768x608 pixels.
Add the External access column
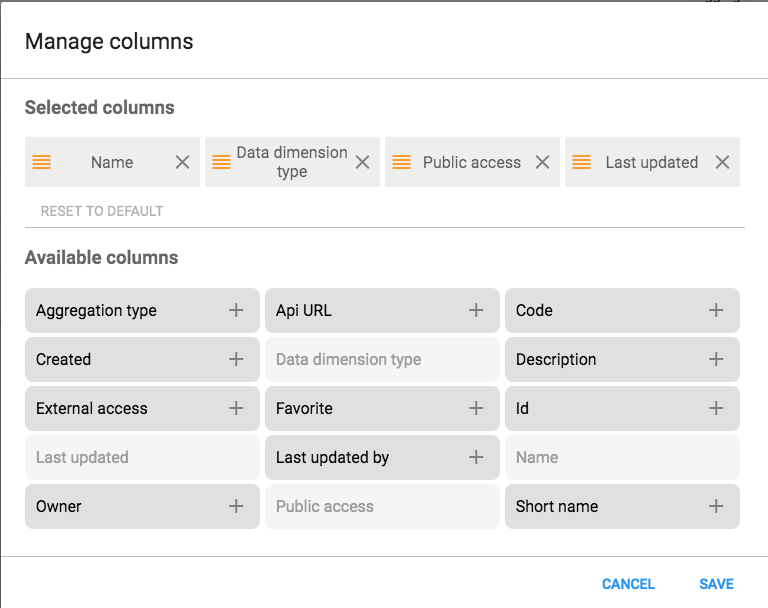coord(236,408)
